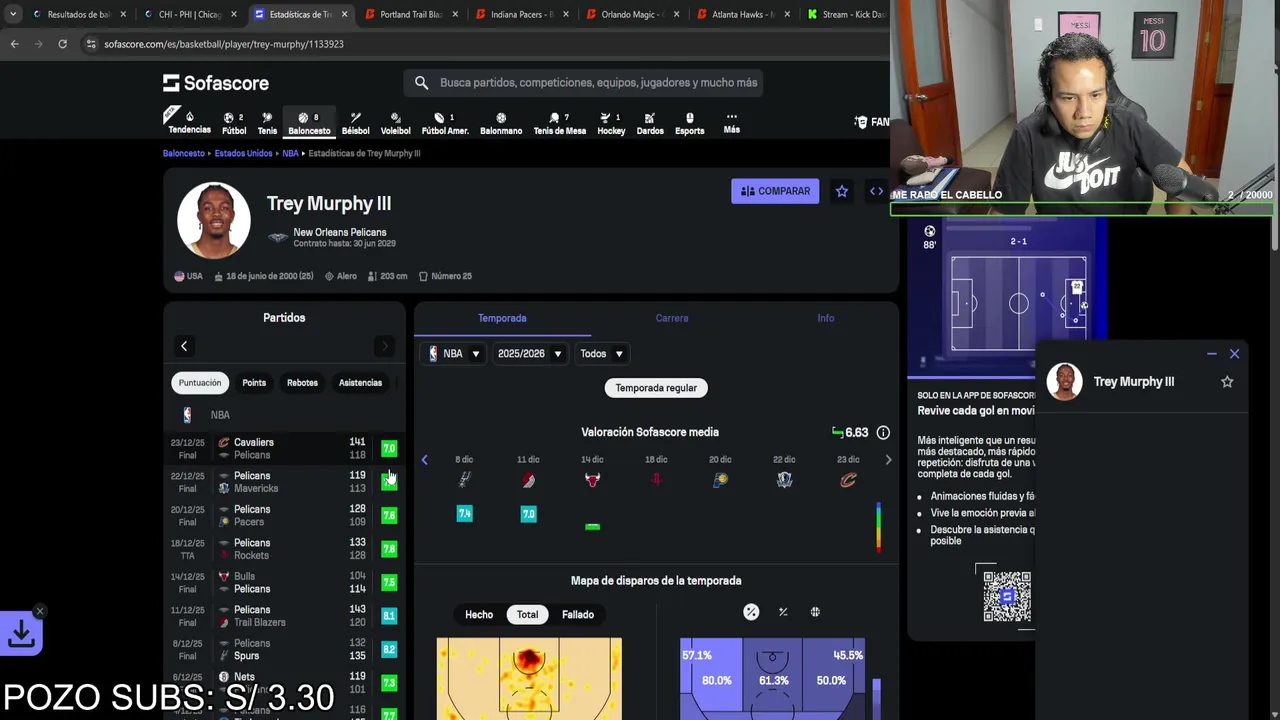This screenshot has width=1280, height=720.
Task: Select the basketball shot-zone view icon
Action: click(x=815, y=612)
